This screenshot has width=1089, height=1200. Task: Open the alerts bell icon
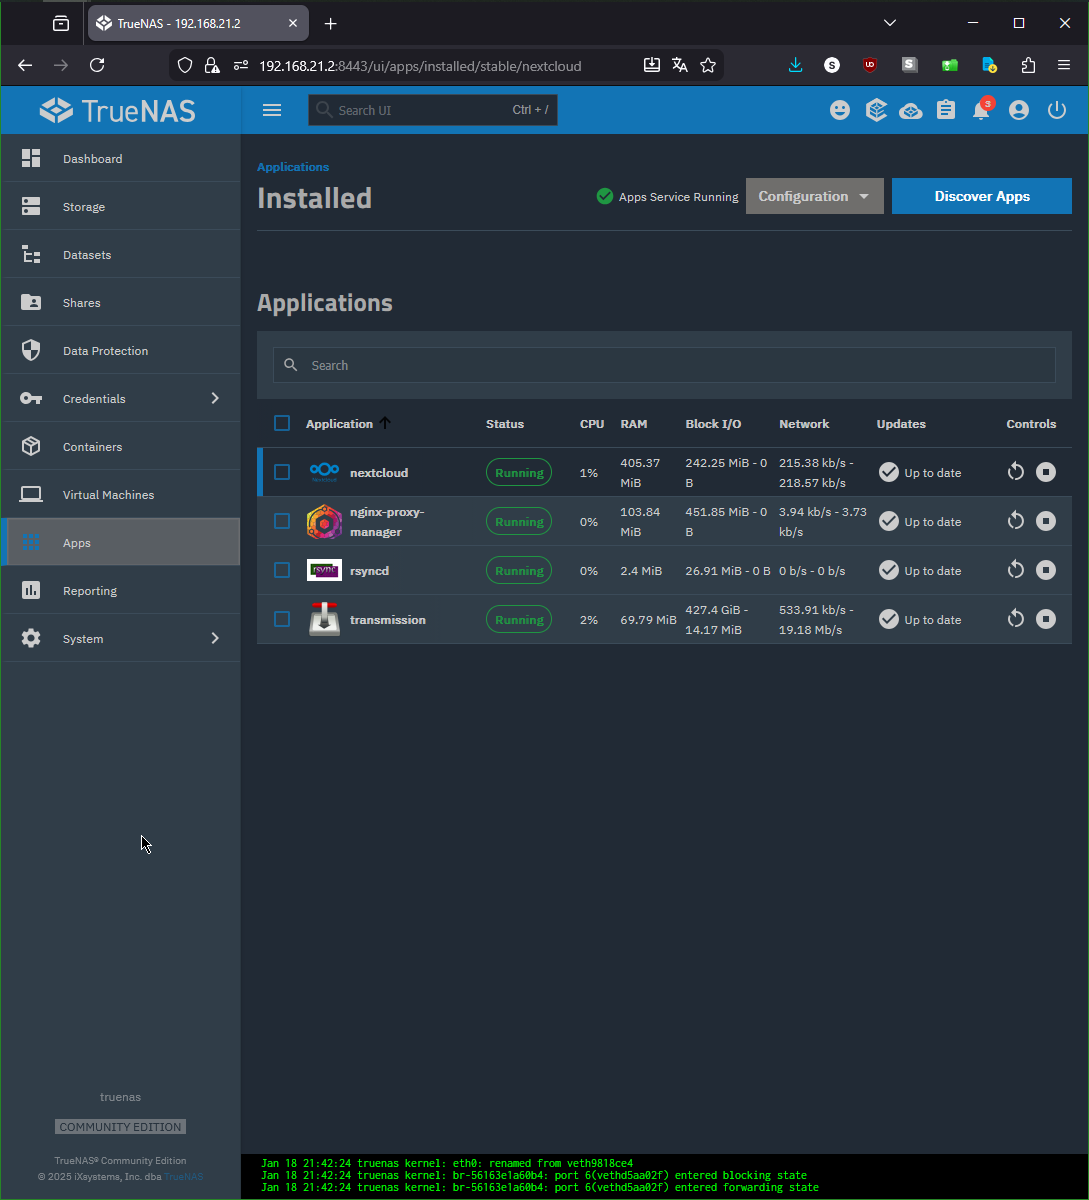[982, 110]
